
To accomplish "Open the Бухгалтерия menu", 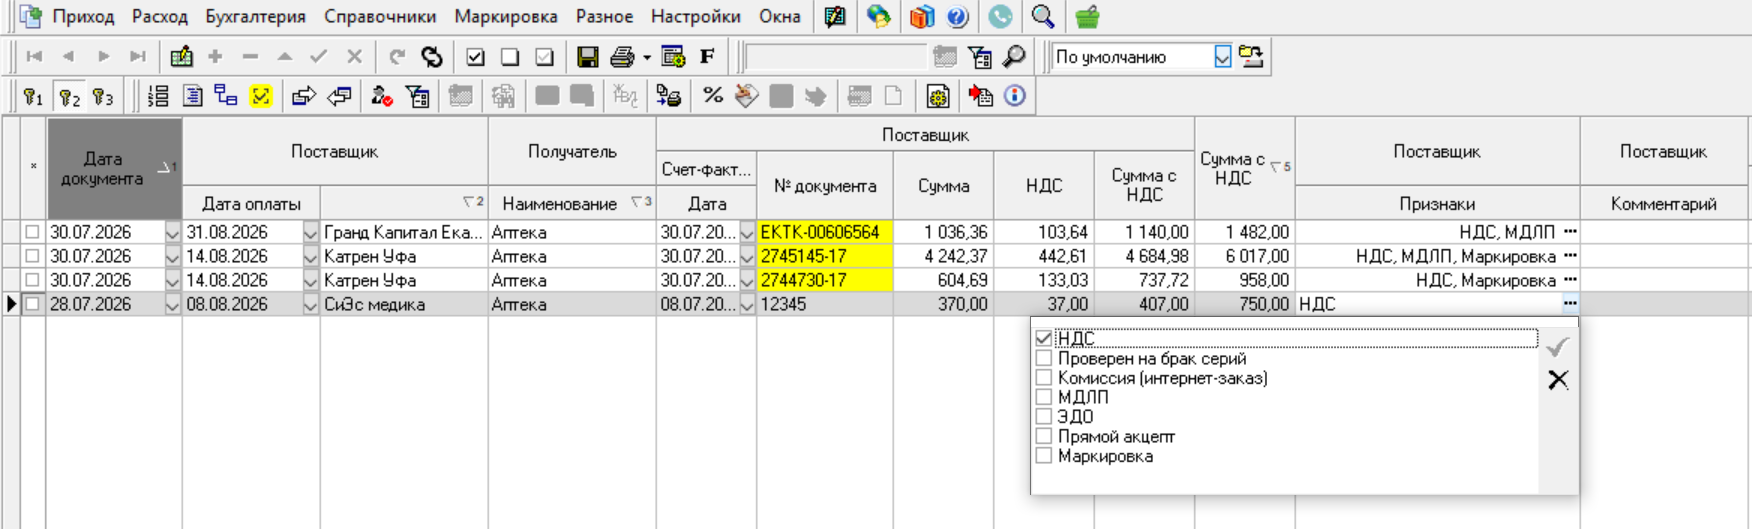I will pos(255,16).
